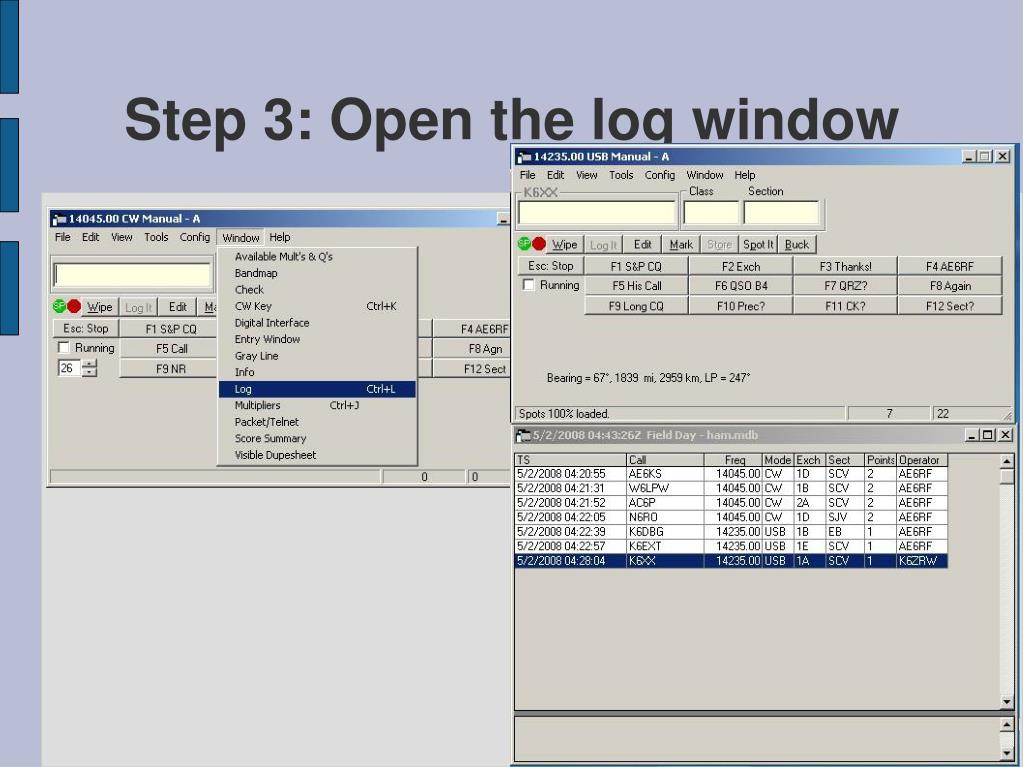The image size is (1023, 767).
Task: Open Tools menu in USB Manual window
Action: [x=621, y=175]
